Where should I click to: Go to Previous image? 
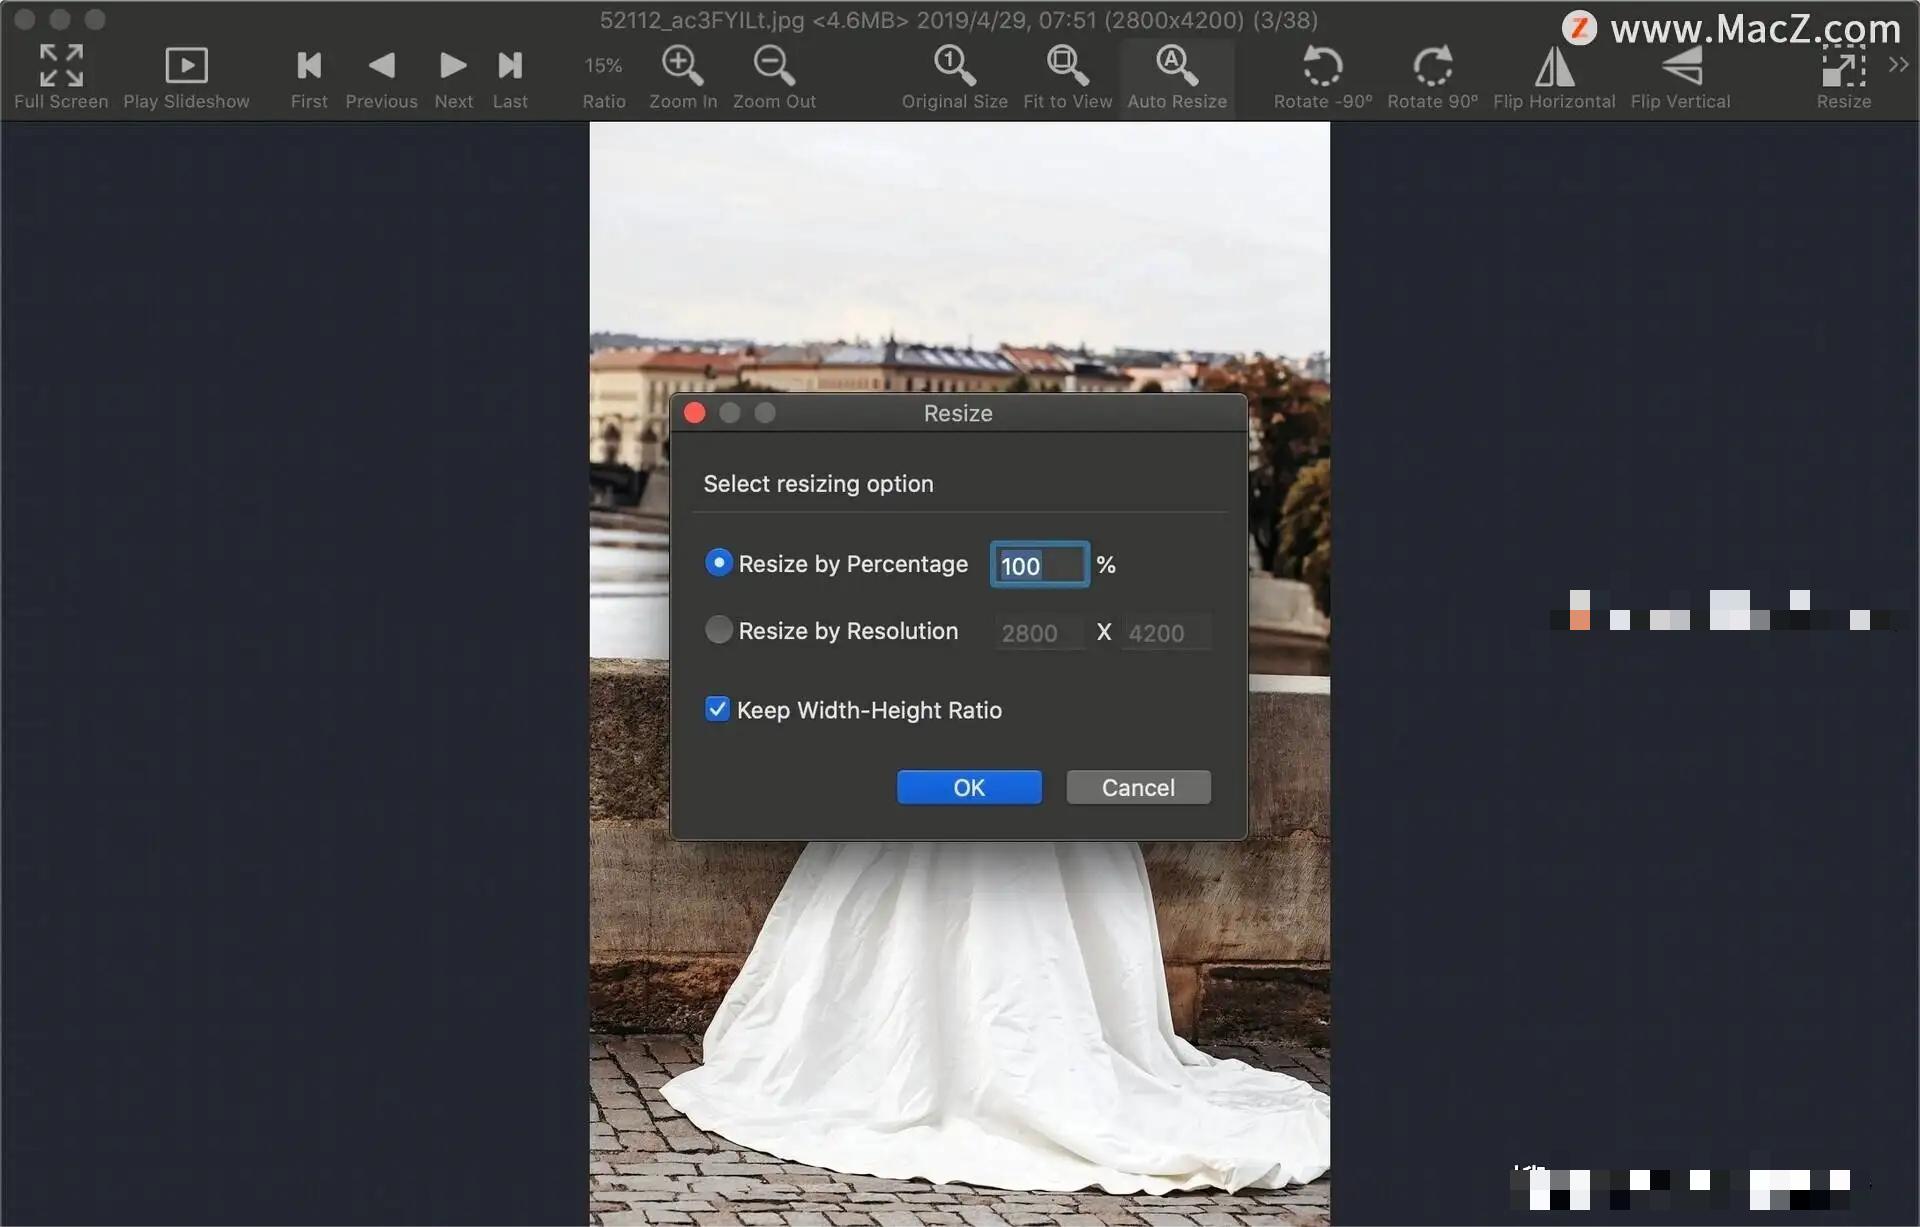point(381,66)
